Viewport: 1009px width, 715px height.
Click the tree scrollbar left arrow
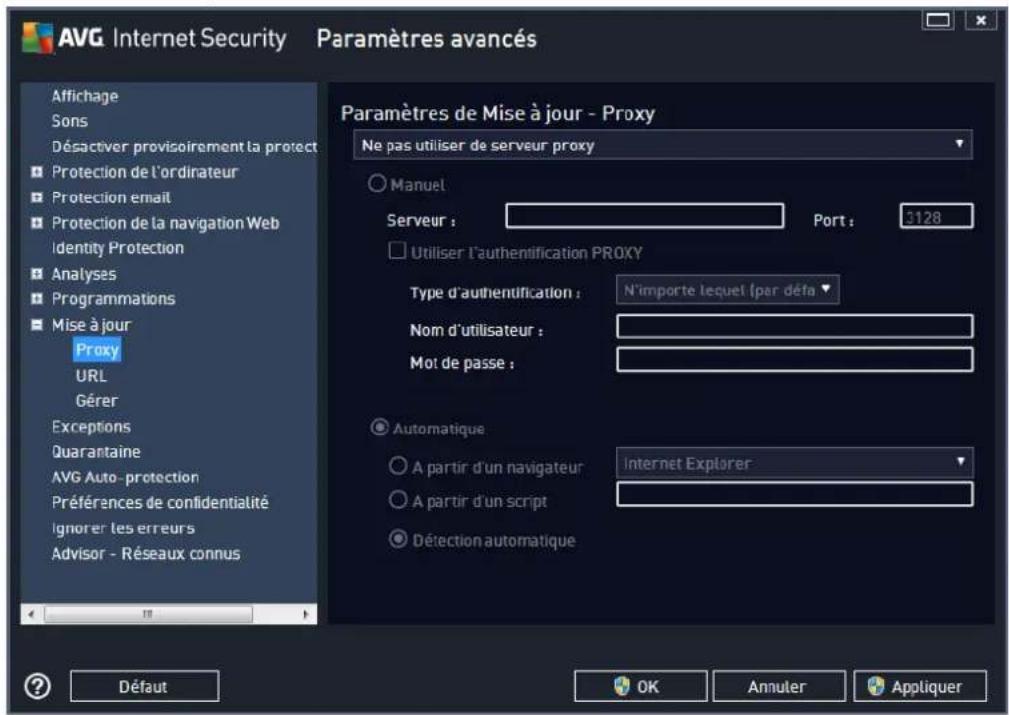31,614
